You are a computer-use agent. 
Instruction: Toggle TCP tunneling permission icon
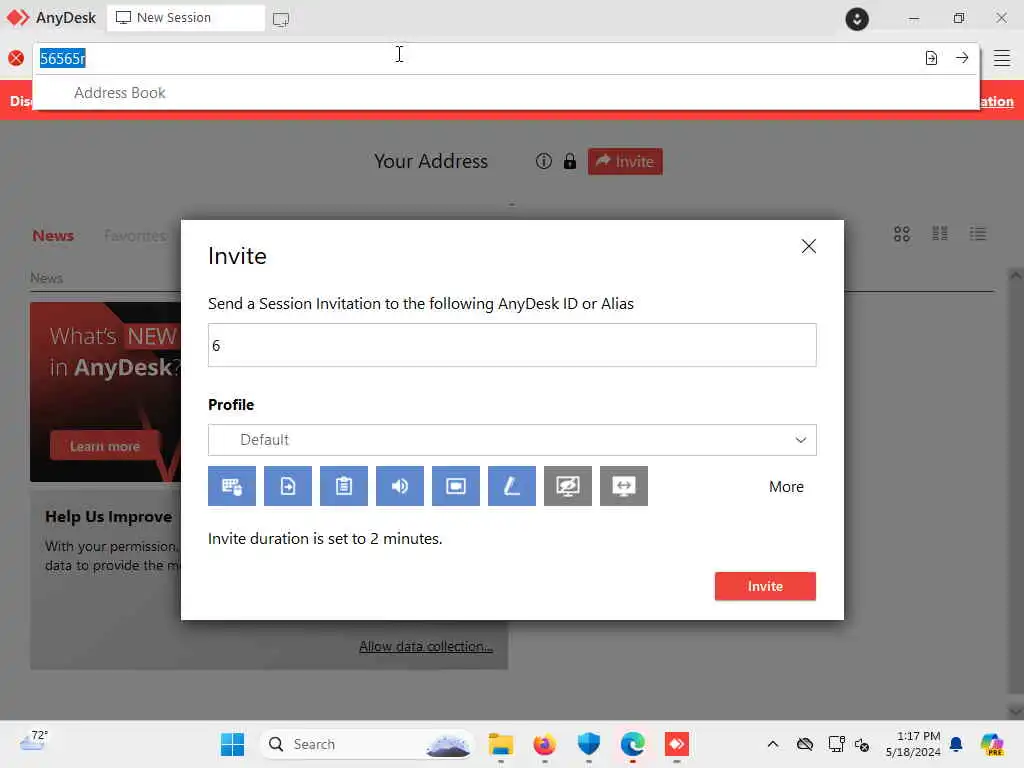coord(624,486)
